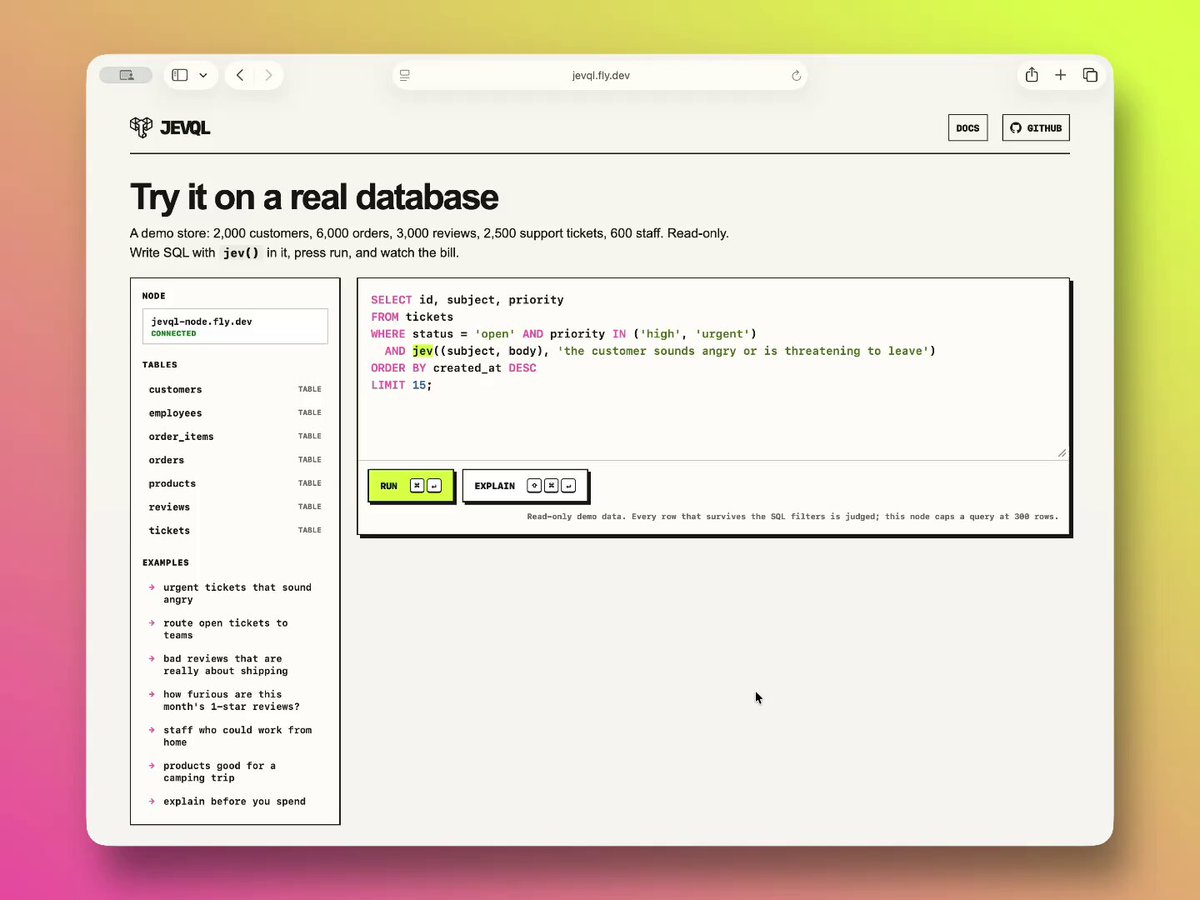Select the employees table

(235, 413)
